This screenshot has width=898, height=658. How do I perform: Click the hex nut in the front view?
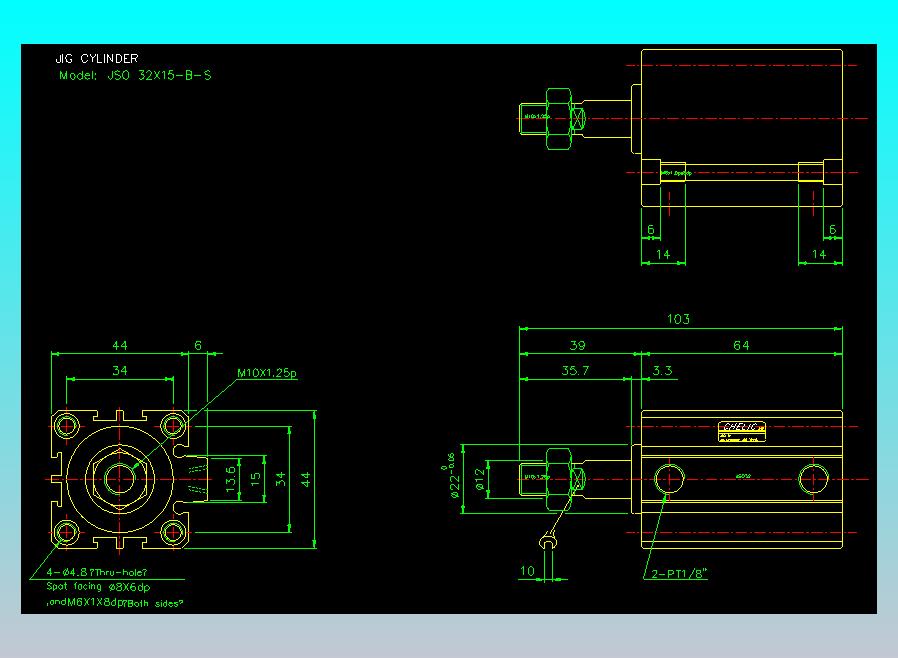click(120, 479)
